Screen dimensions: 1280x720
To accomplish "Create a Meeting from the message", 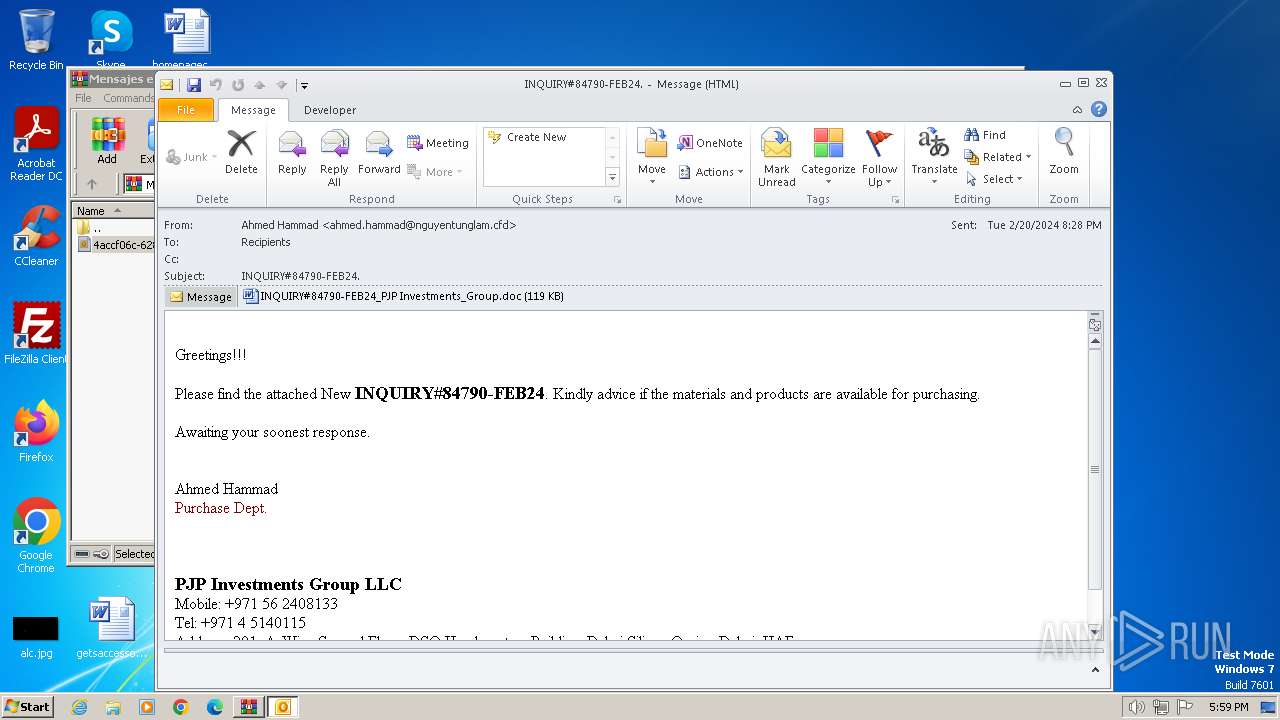I will click(438, 143).
